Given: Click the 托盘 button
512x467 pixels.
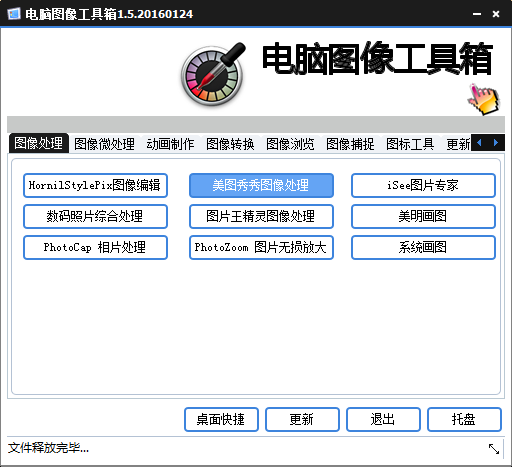Looking at the screenshot, I should pos(464,419).
